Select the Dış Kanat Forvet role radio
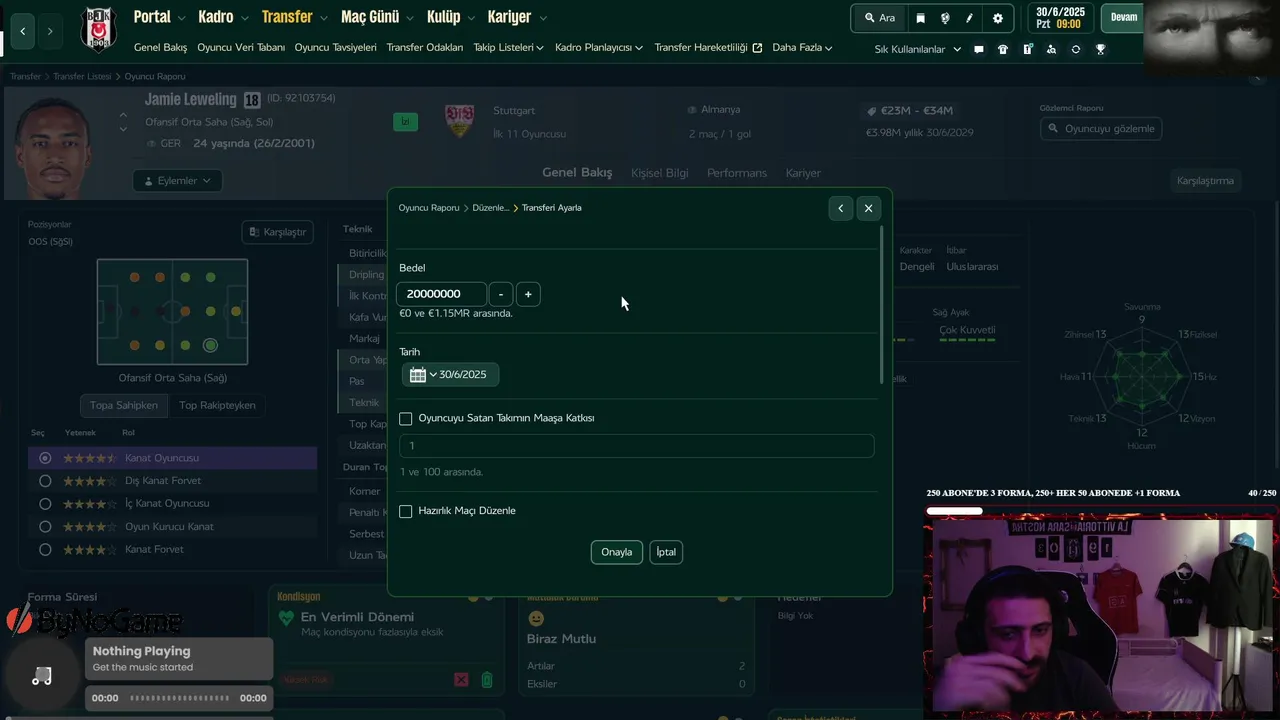The height and width of the screenshot is (720, 1280). [45, 481]
